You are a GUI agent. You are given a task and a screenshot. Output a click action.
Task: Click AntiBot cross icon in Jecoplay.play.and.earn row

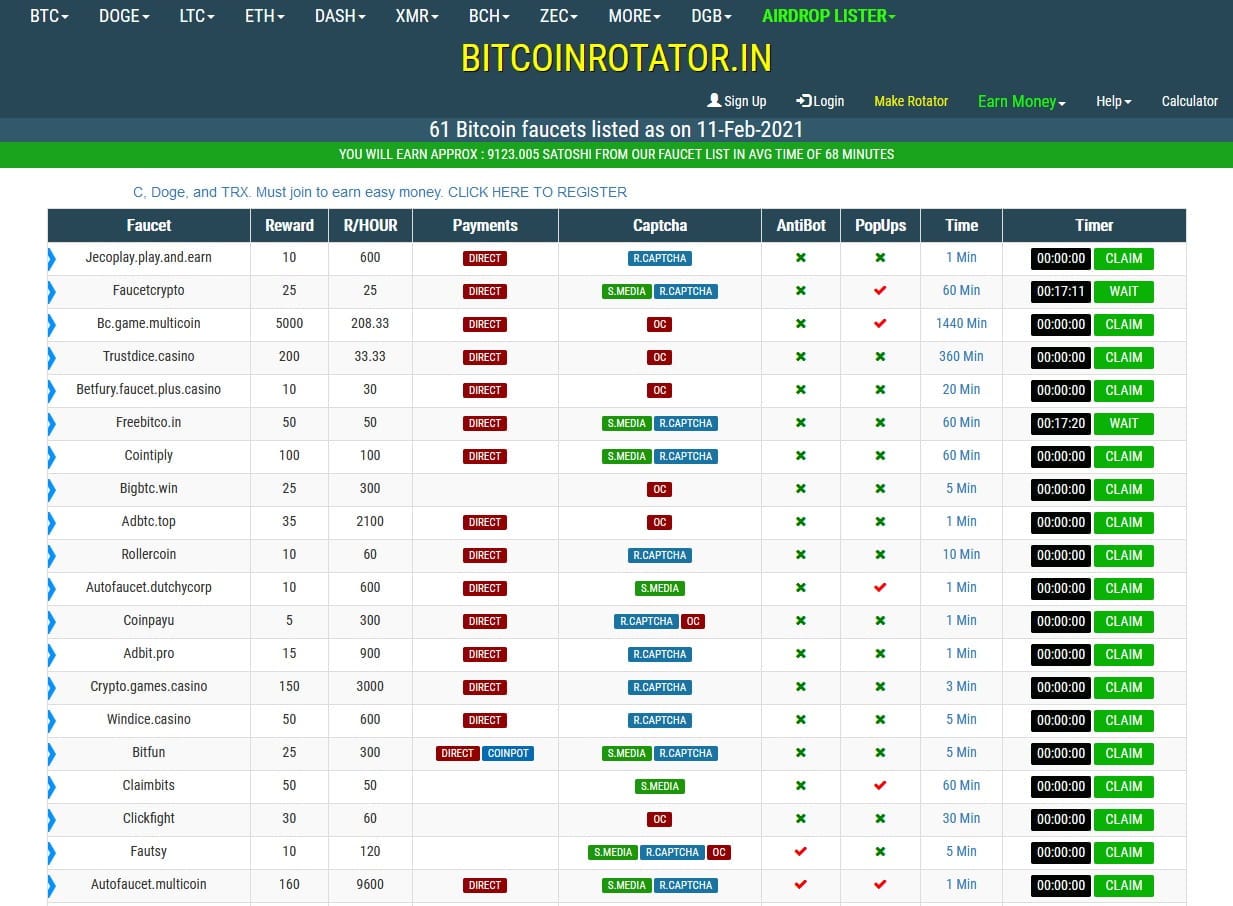coord(801,258)
